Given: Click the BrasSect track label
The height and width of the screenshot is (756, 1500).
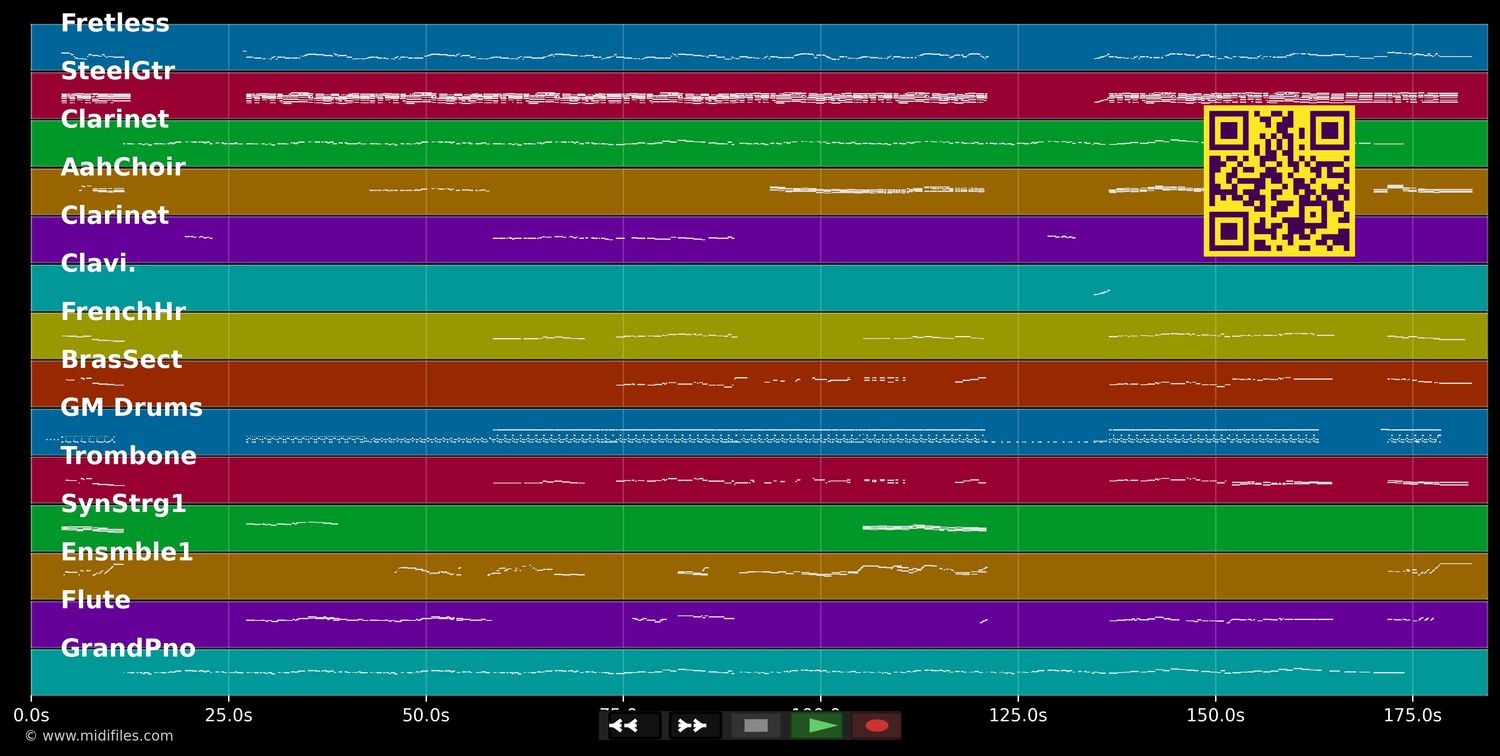Looking at the screenshot, I should point(121,360).
